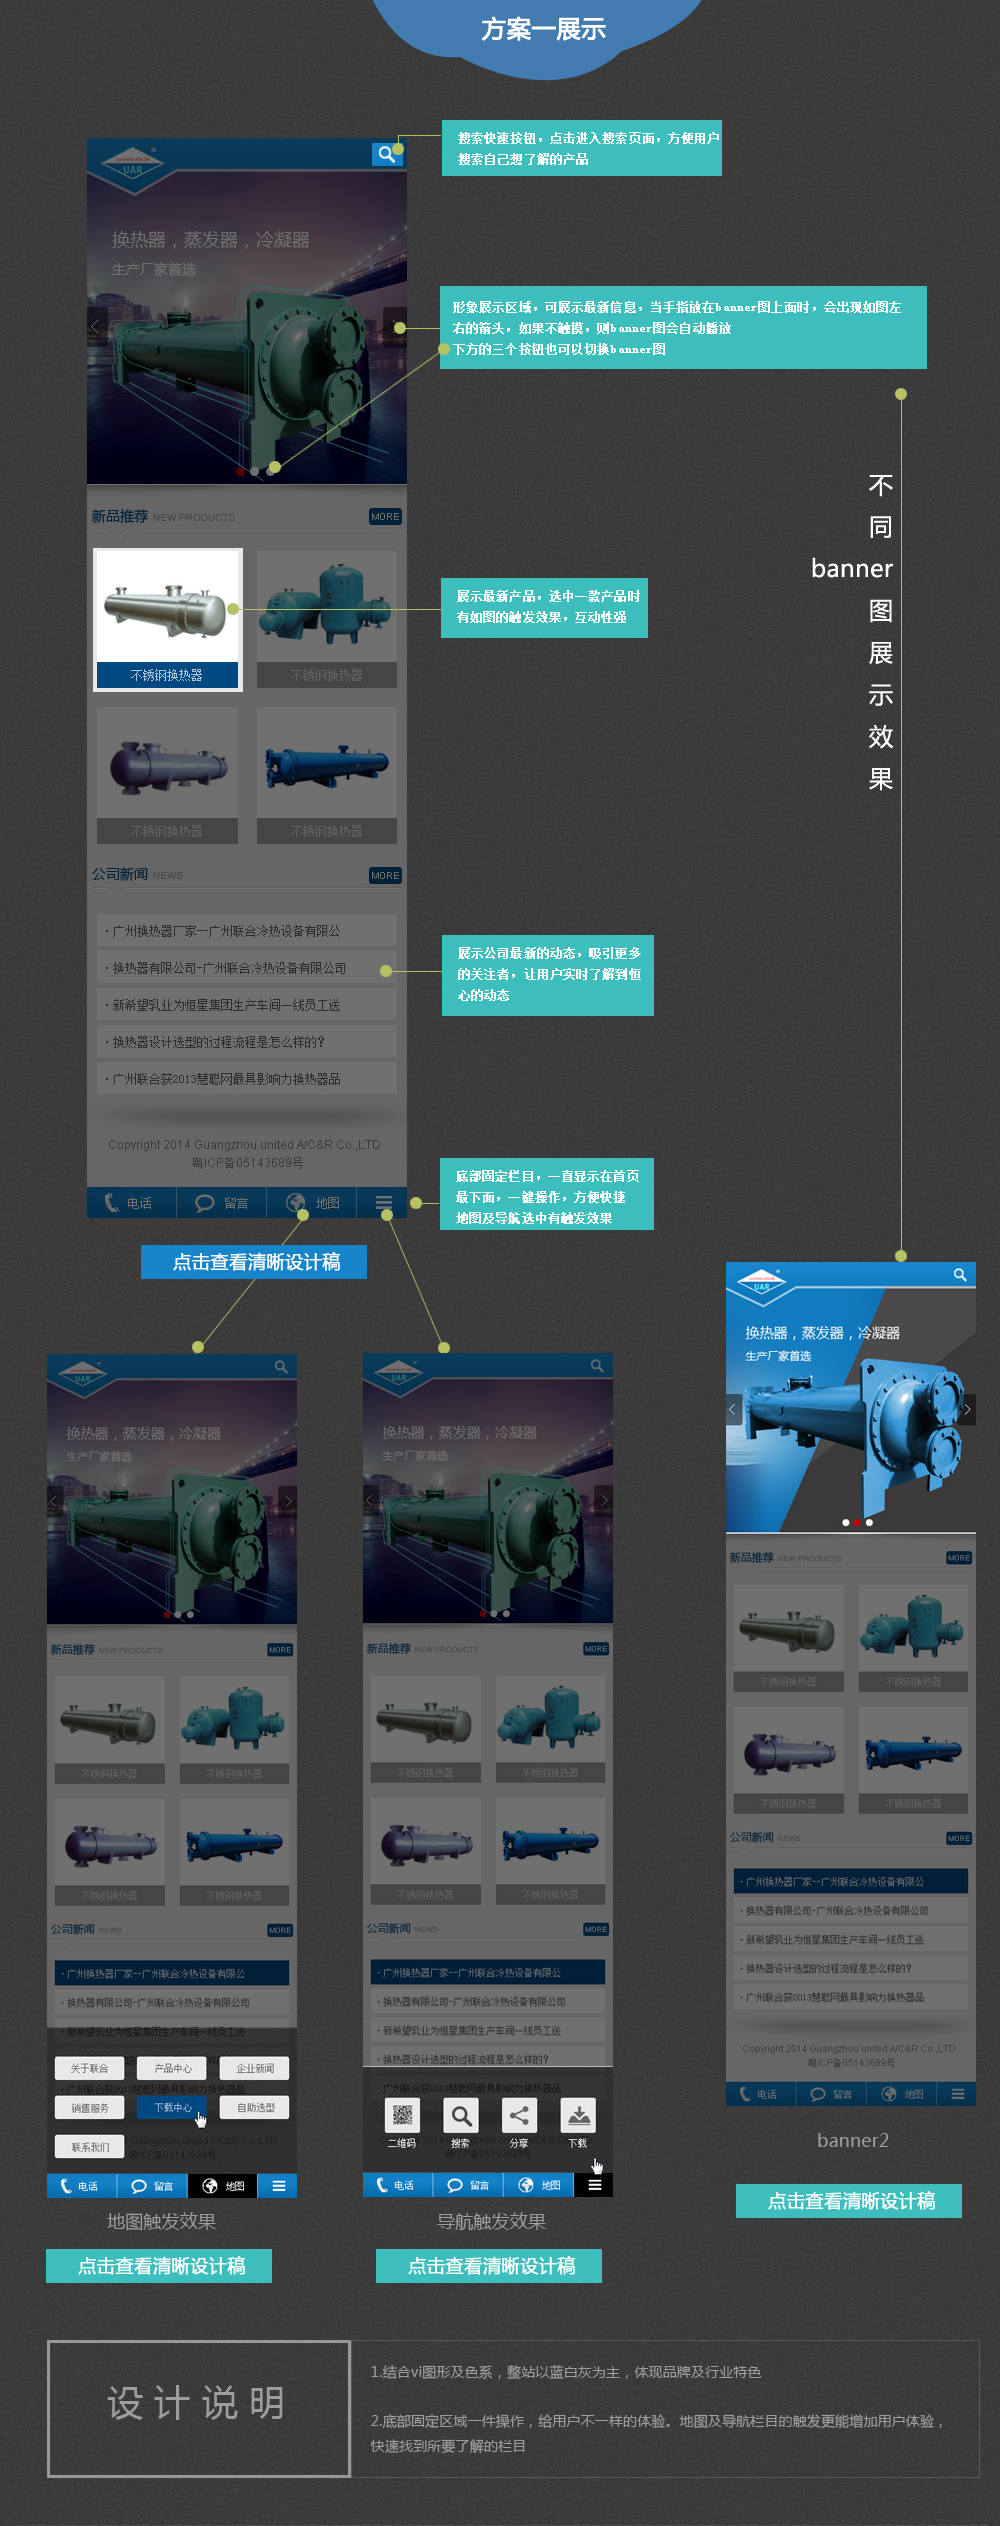This screenshot has width=1000, height=2526.
Task: Tap the 留言 message bubble in the large mockup's bottom bar
Action: click(x=222, y=1203)
